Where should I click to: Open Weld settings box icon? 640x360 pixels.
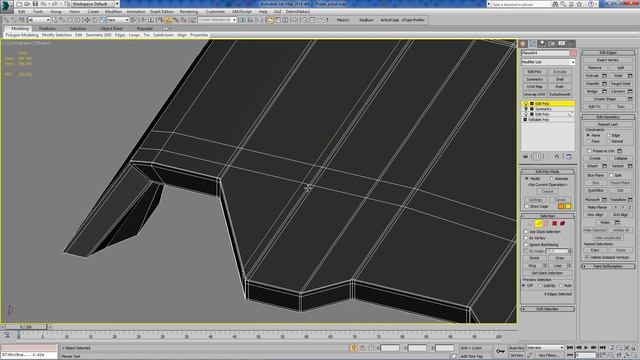tap(630, 76)
